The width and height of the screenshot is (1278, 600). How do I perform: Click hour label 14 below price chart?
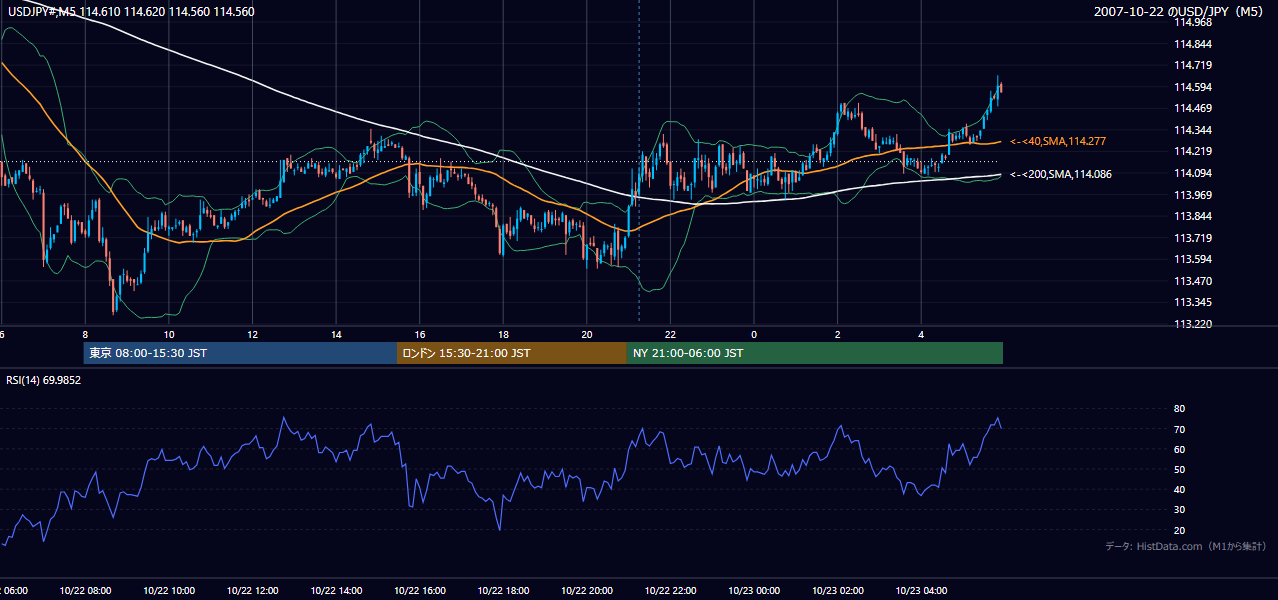point(336,334)
